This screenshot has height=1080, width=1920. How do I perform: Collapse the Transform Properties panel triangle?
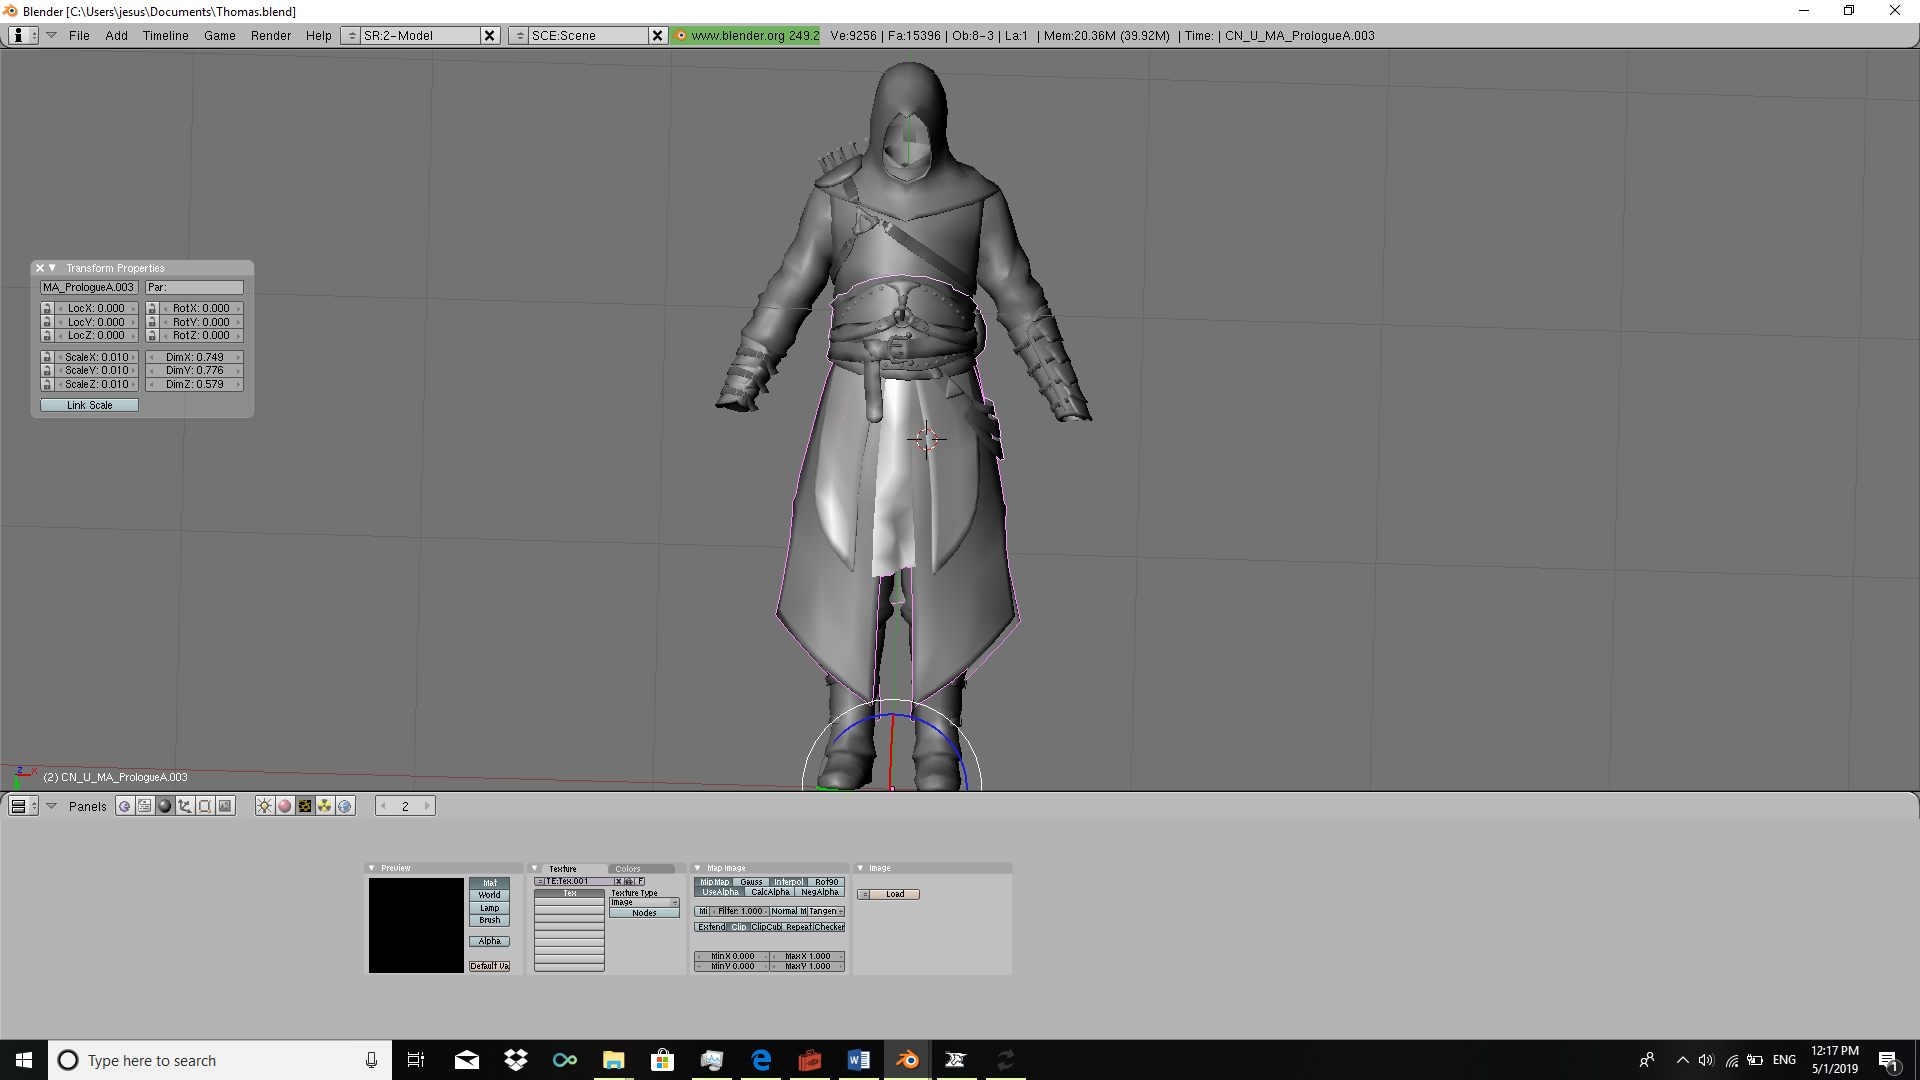tap(52, 268)
